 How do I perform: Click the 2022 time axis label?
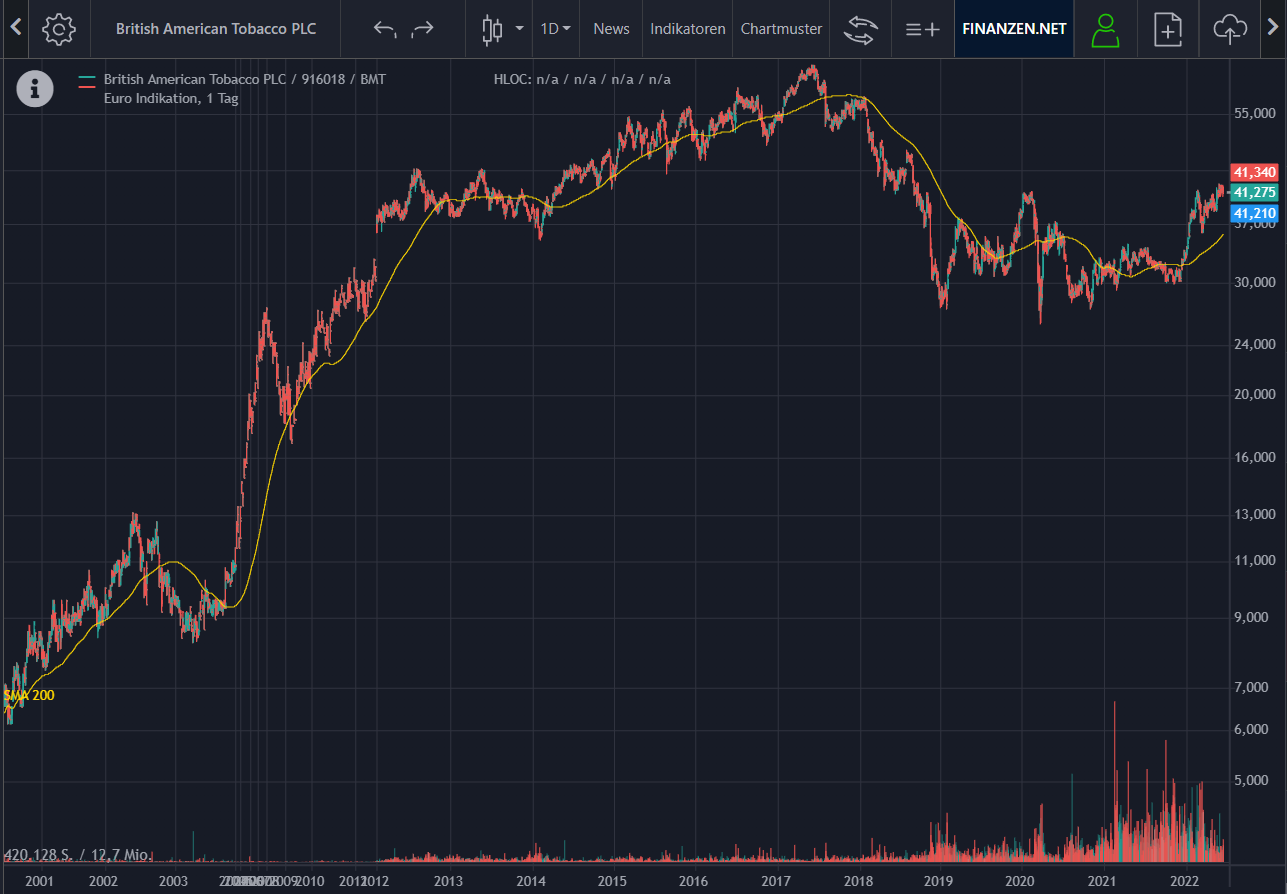click(x=1184, y=881)
